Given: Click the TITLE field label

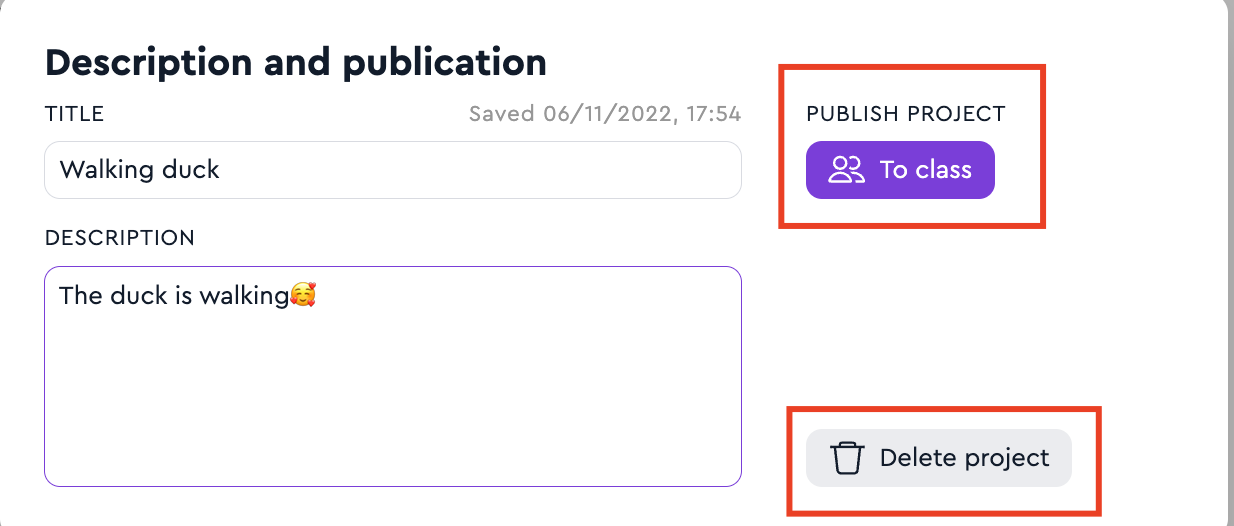Looking at the screenshot, I should pos(74,114).
